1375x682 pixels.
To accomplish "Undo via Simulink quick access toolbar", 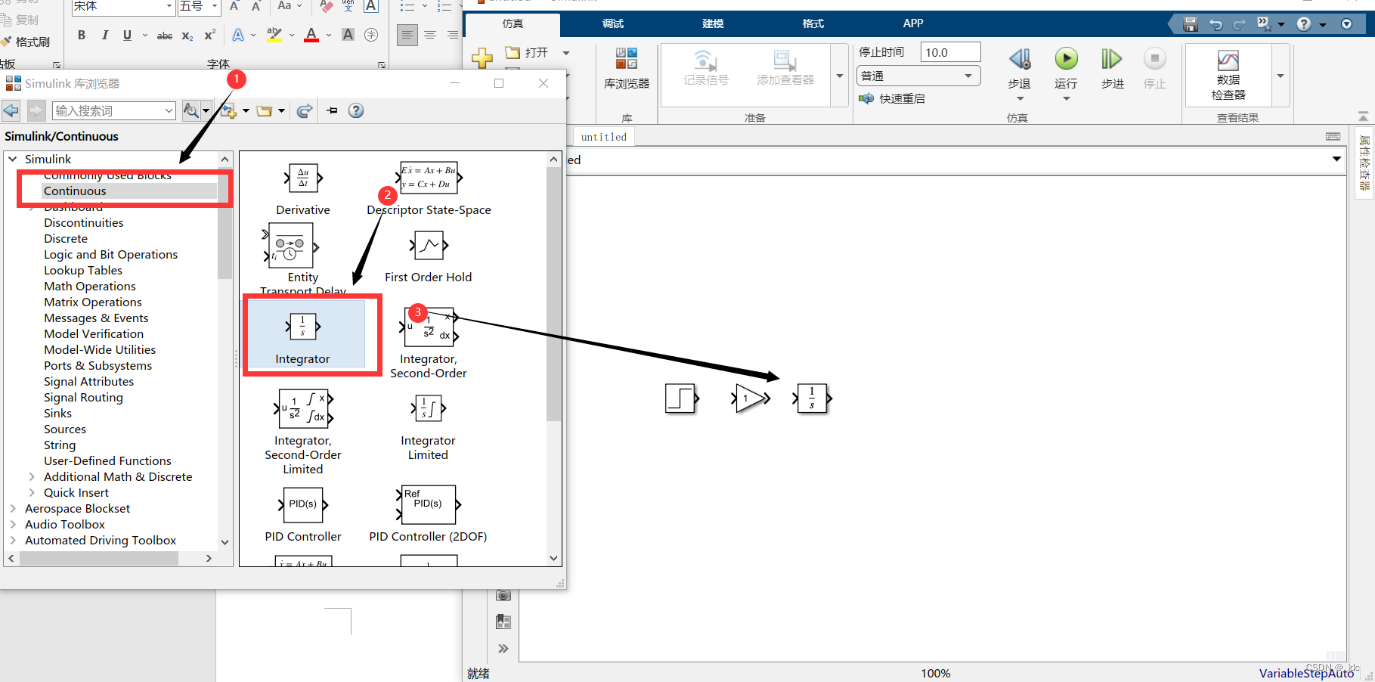I will 1215,24.
